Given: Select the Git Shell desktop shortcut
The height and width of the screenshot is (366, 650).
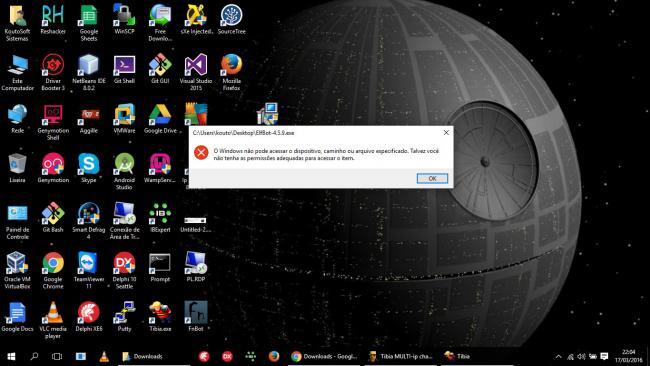Looking at the screenshot, I should pyautogui.click(x=124, y=69).
